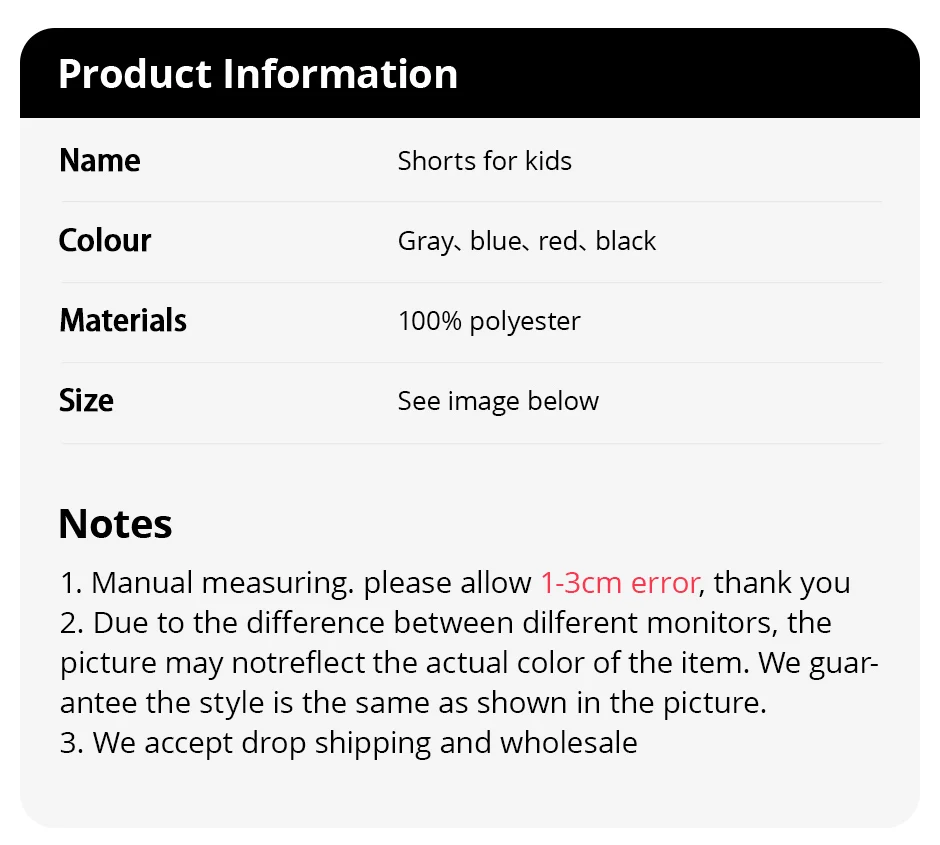Click the Name row label
This screenshot has height=845, width=940.
click(x=100, y=161)
